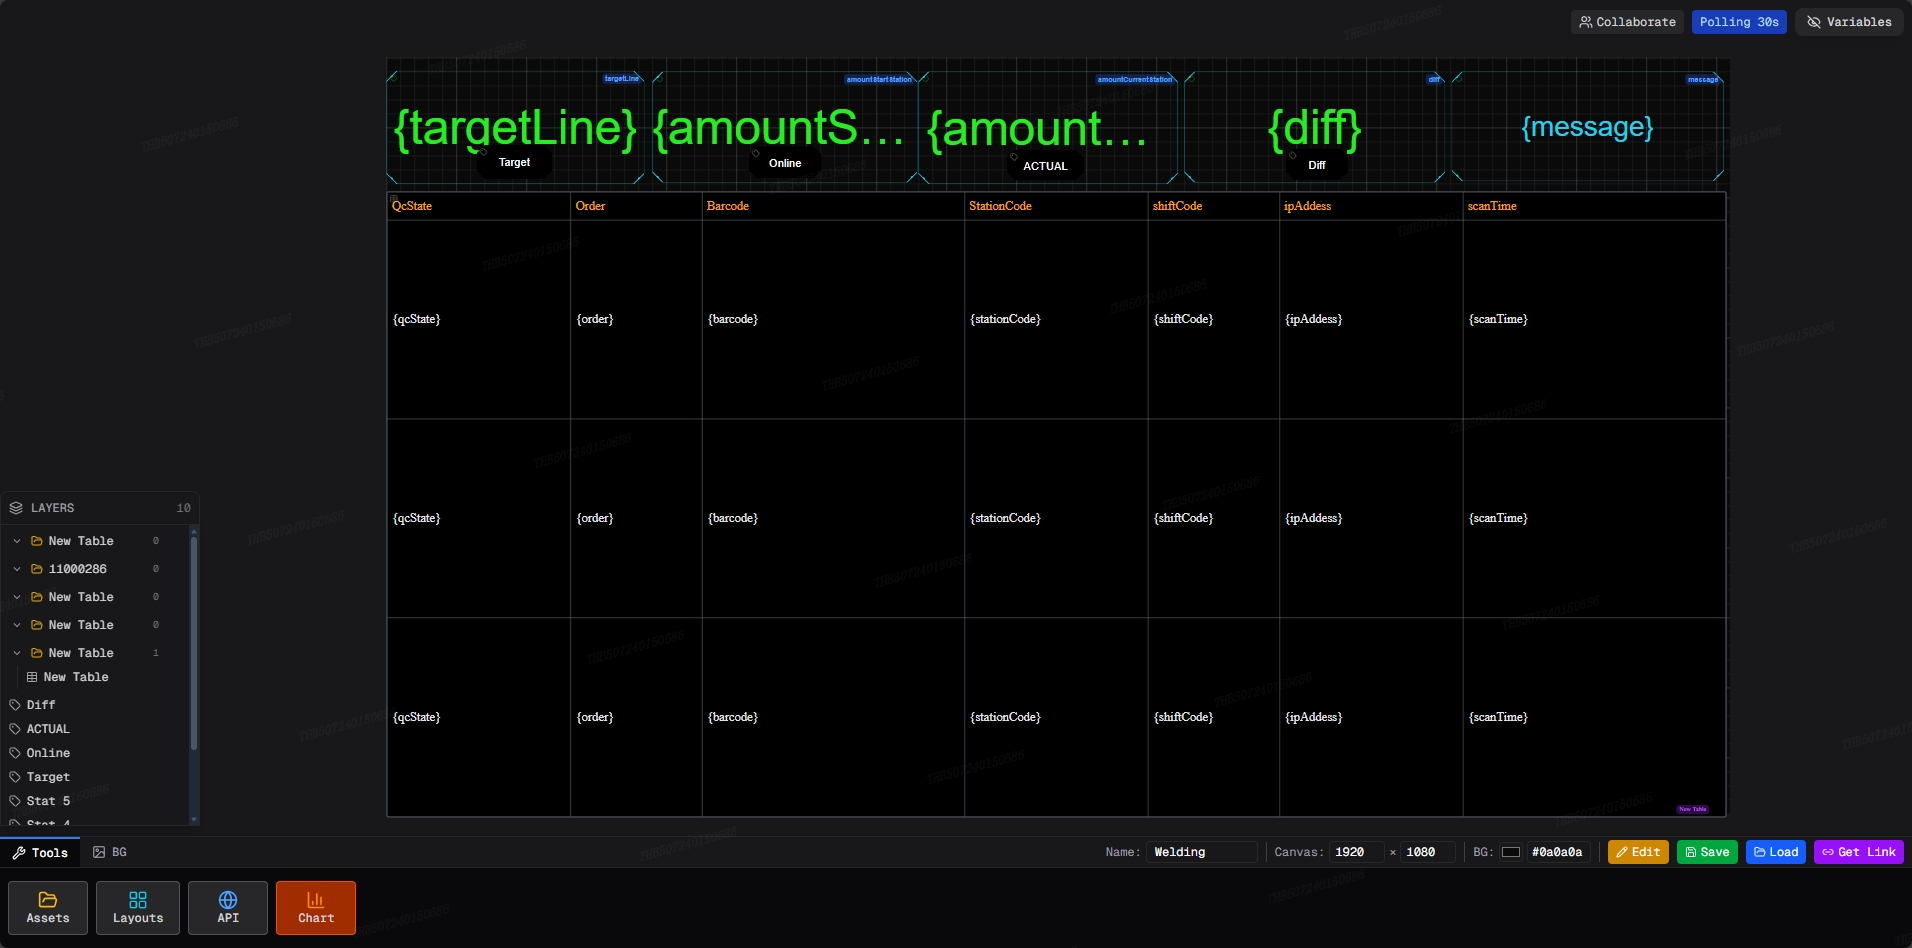Click the Online label on canvas
The image size is (1912, 948).
click(785, 163)
